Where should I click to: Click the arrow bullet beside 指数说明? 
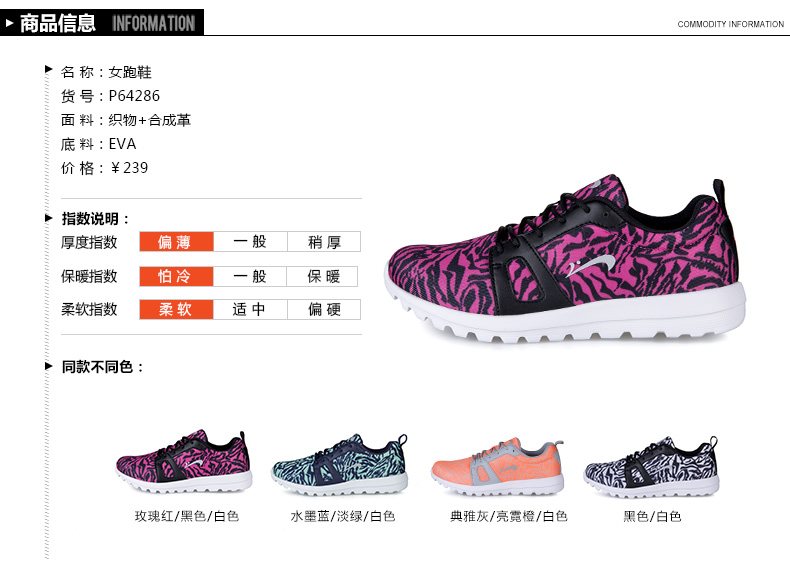pyautogui.click(x=49, y=218)
